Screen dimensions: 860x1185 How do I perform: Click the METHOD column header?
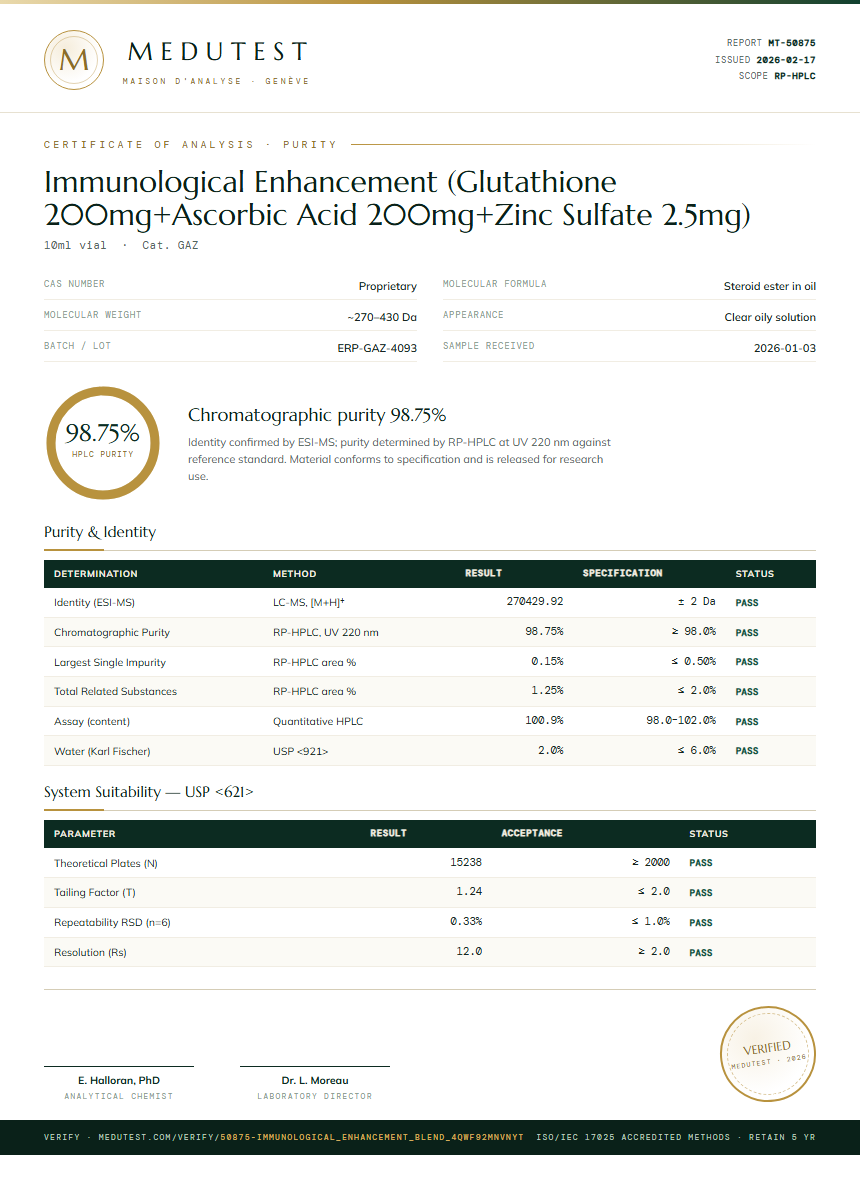pos(295,574)
